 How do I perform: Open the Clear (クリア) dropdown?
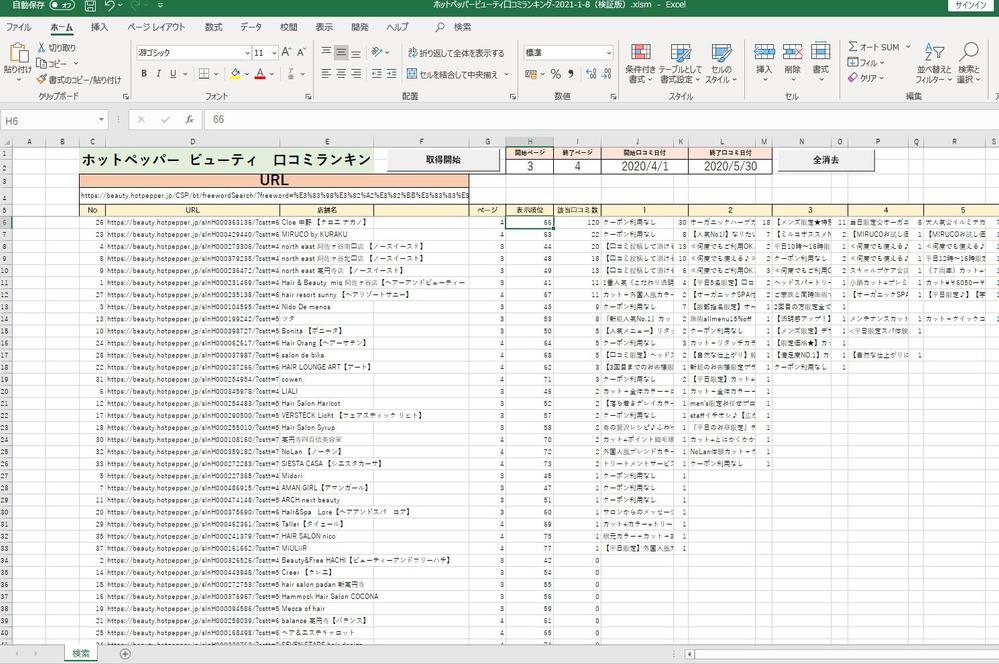click(x=865, y=78)
